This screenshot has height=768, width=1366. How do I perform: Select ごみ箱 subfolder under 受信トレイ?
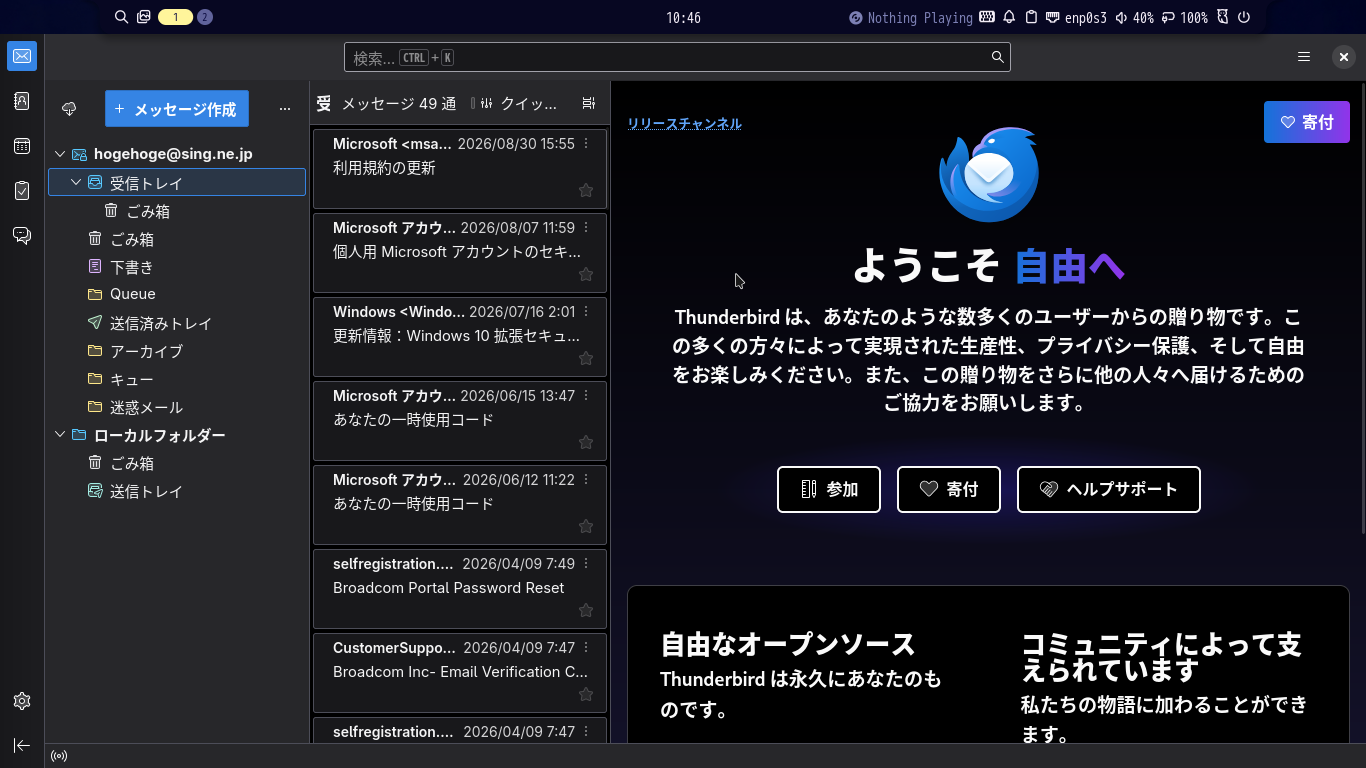(177, 211)
